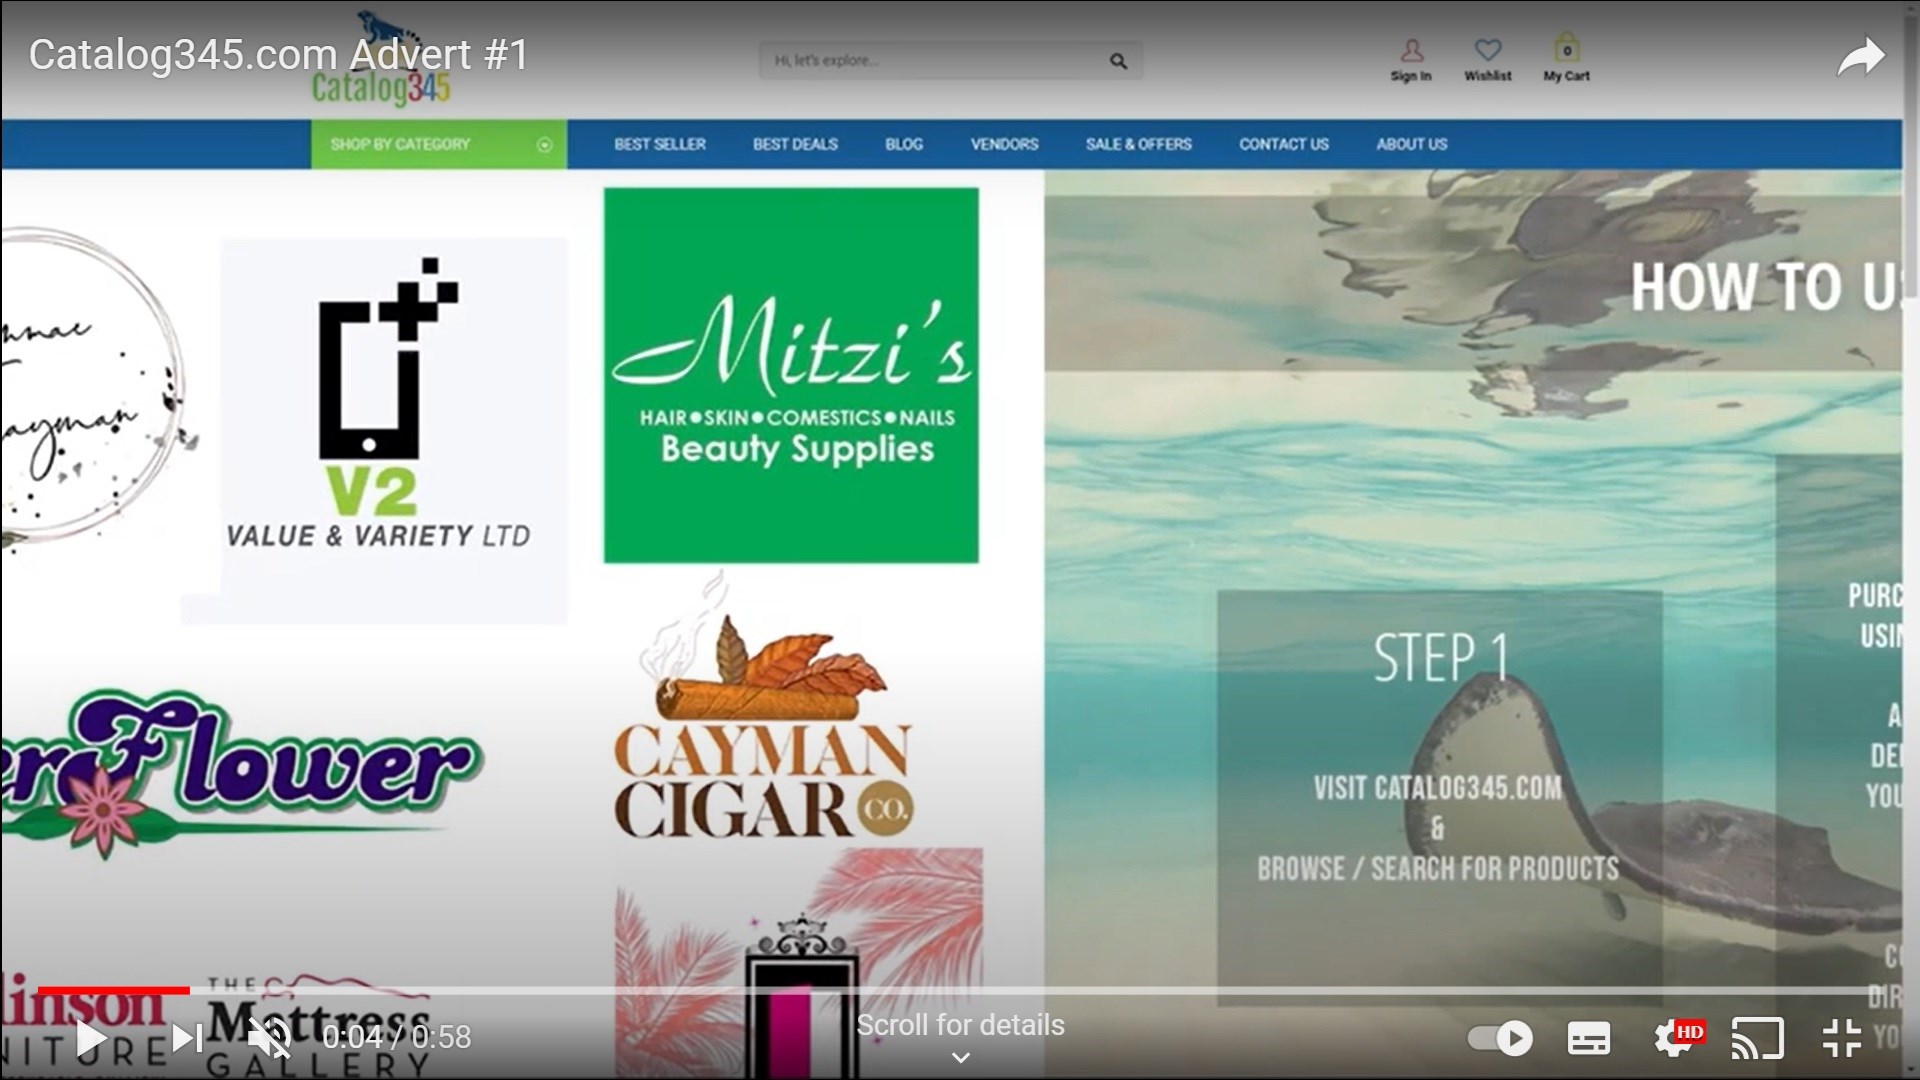Open the Vendors menu item
1920x1080 pixels.
pos(1004,144)
